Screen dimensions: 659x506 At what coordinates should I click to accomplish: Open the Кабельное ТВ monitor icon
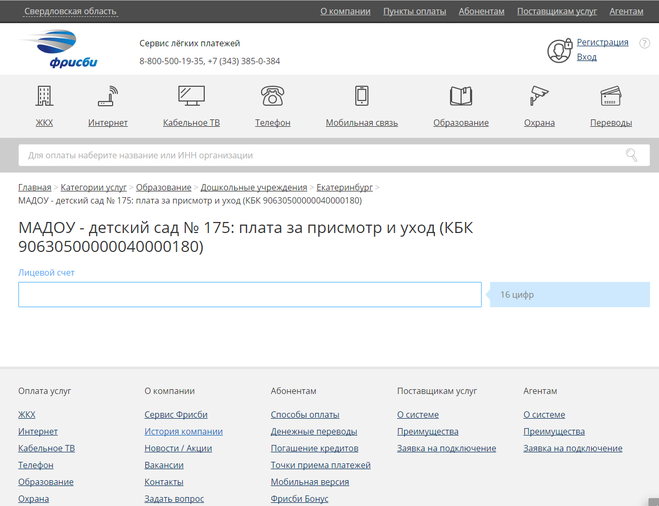click(191, 96)
